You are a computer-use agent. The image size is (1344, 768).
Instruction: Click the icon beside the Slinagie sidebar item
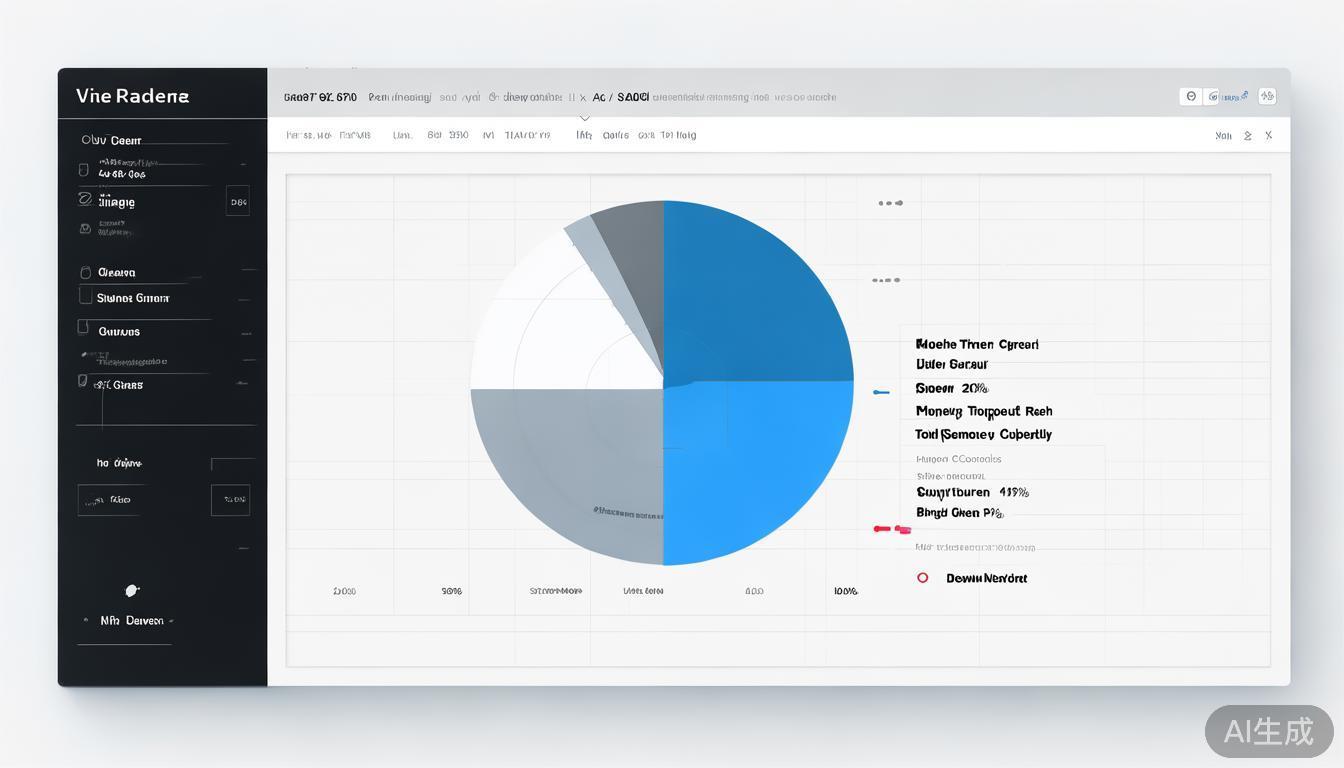pyautogui.click(x=85, y=200)
